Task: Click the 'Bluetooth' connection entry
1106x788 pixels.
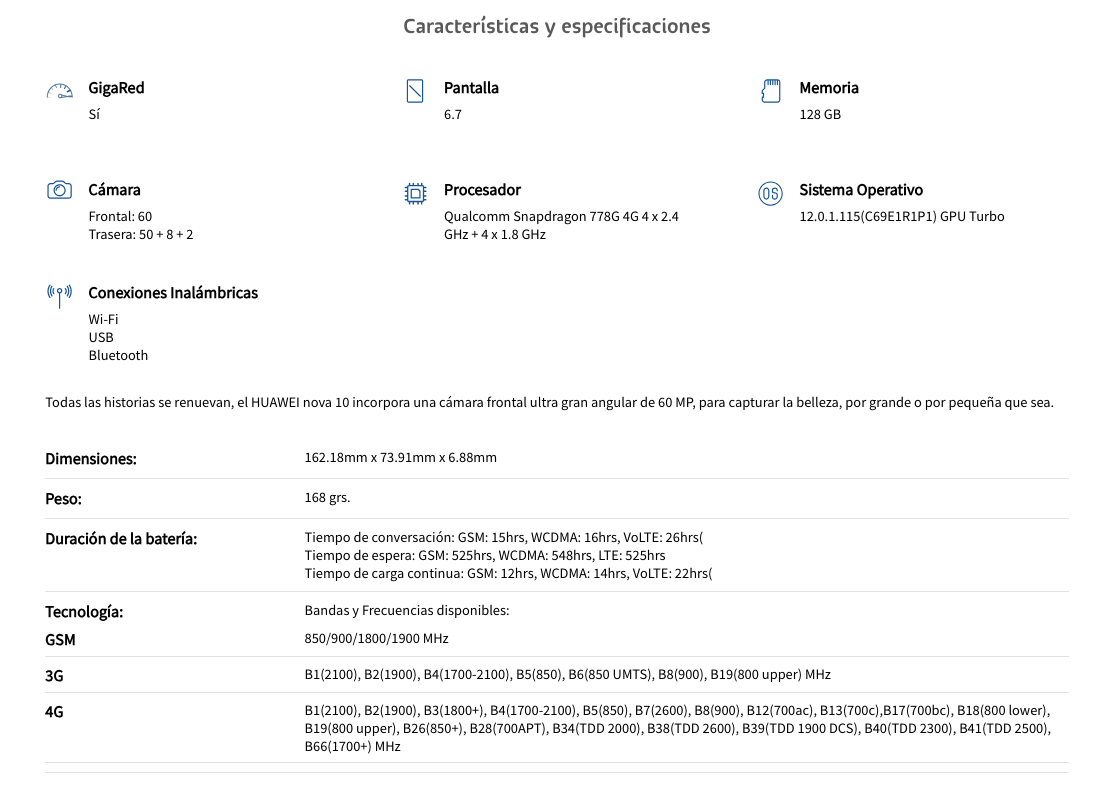Action: click(x=118, y=356)
